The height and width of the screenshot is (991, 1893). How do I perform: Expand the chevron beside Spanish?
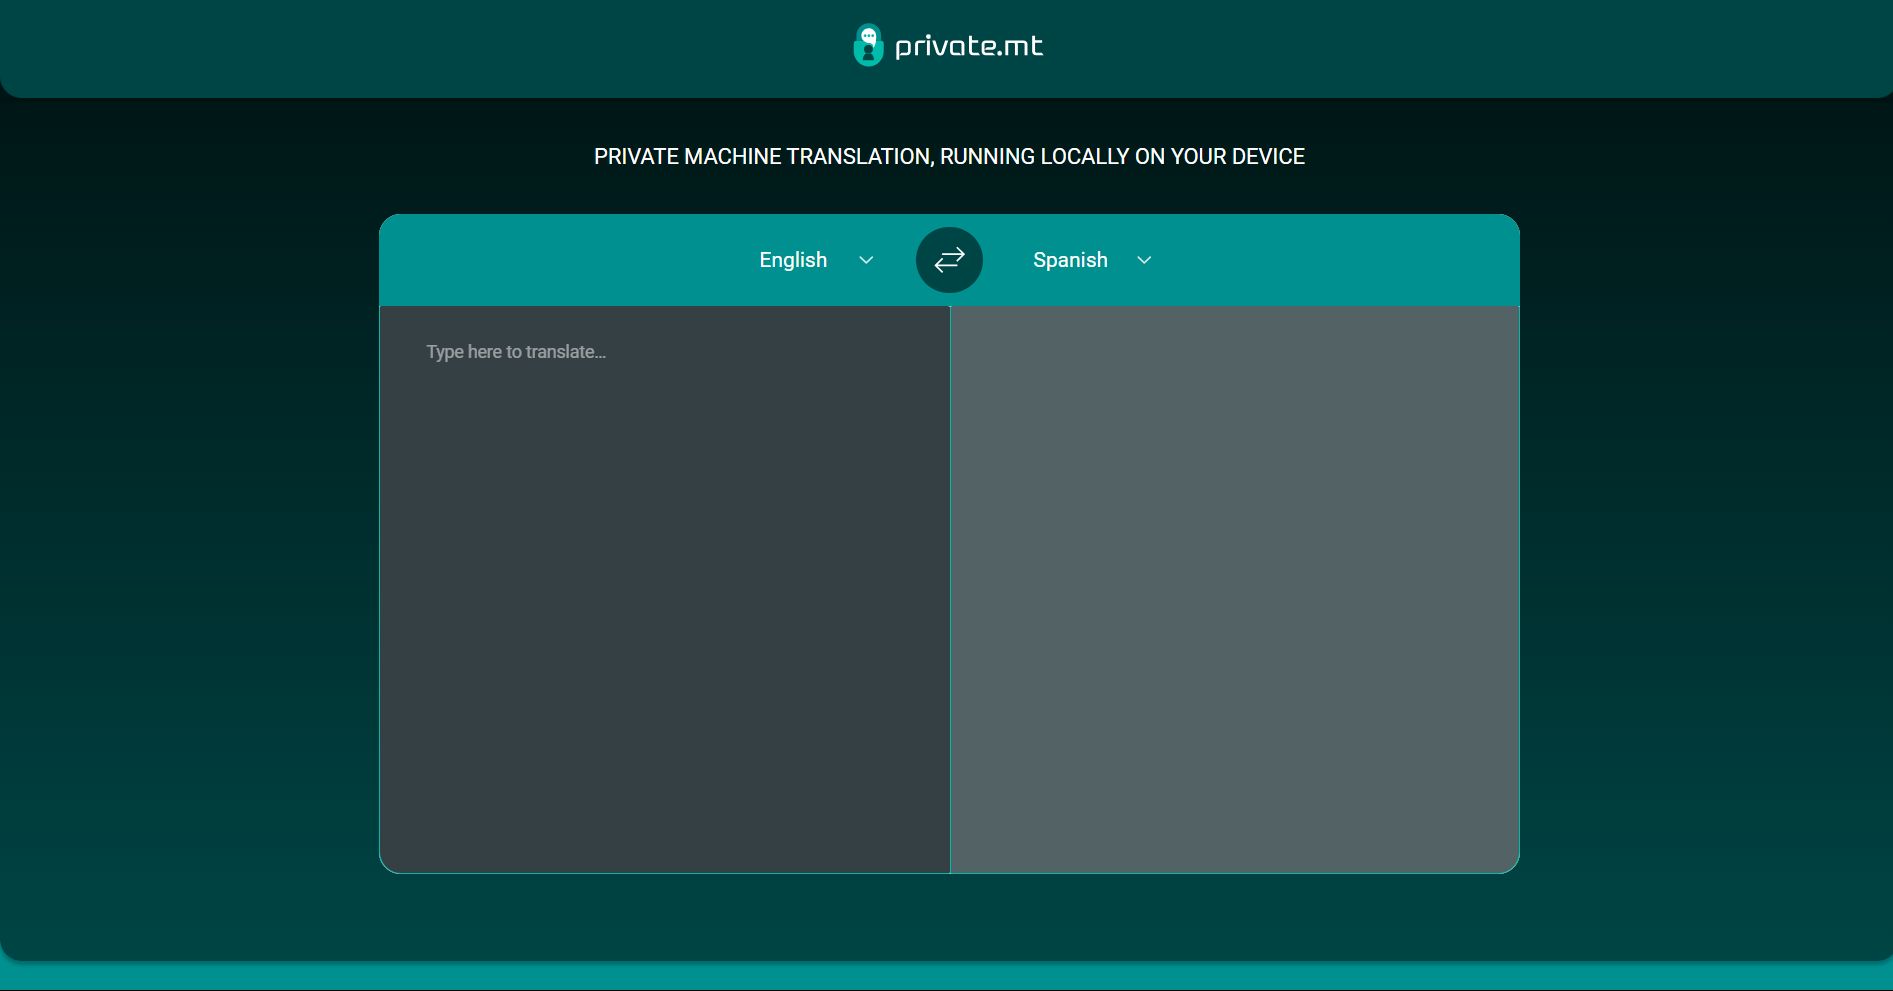1143,260
